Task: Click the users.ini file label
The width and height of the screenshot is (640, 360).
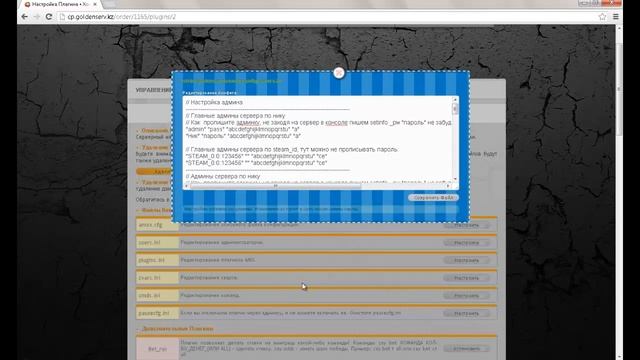Action: click(149, 242)
